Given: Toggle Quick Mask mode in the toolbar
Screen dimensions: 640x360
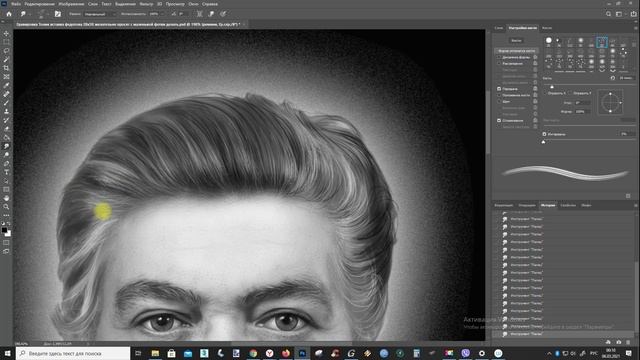Looking at the screenshot, I should point(6,243).
